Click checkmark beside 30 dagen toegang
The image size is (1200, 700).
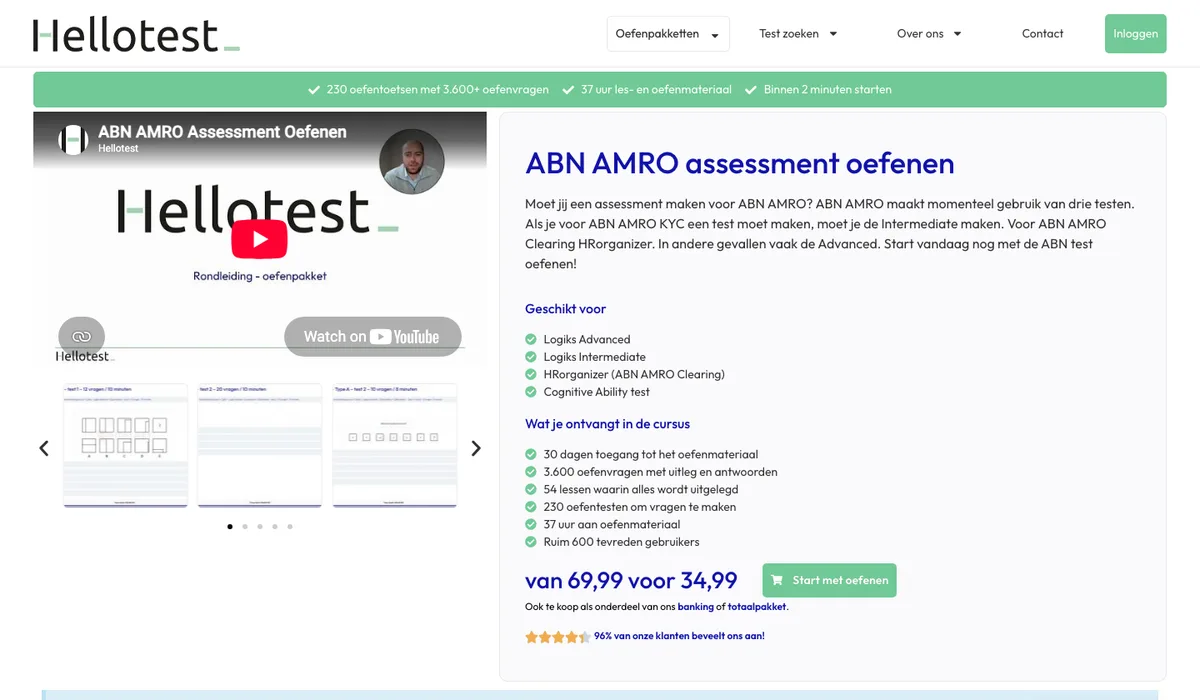531,454
